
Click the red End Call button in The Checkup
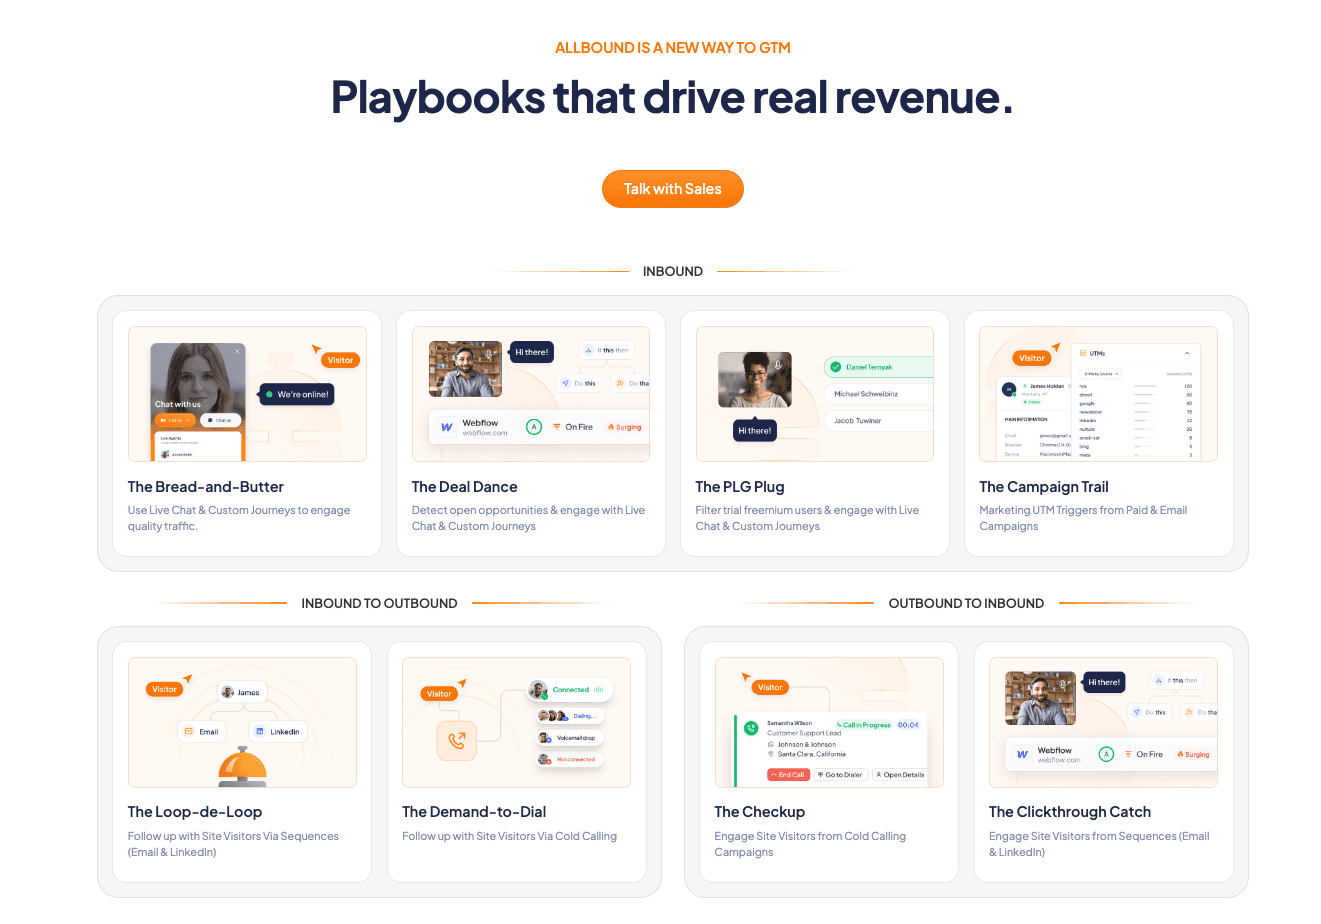788,775
